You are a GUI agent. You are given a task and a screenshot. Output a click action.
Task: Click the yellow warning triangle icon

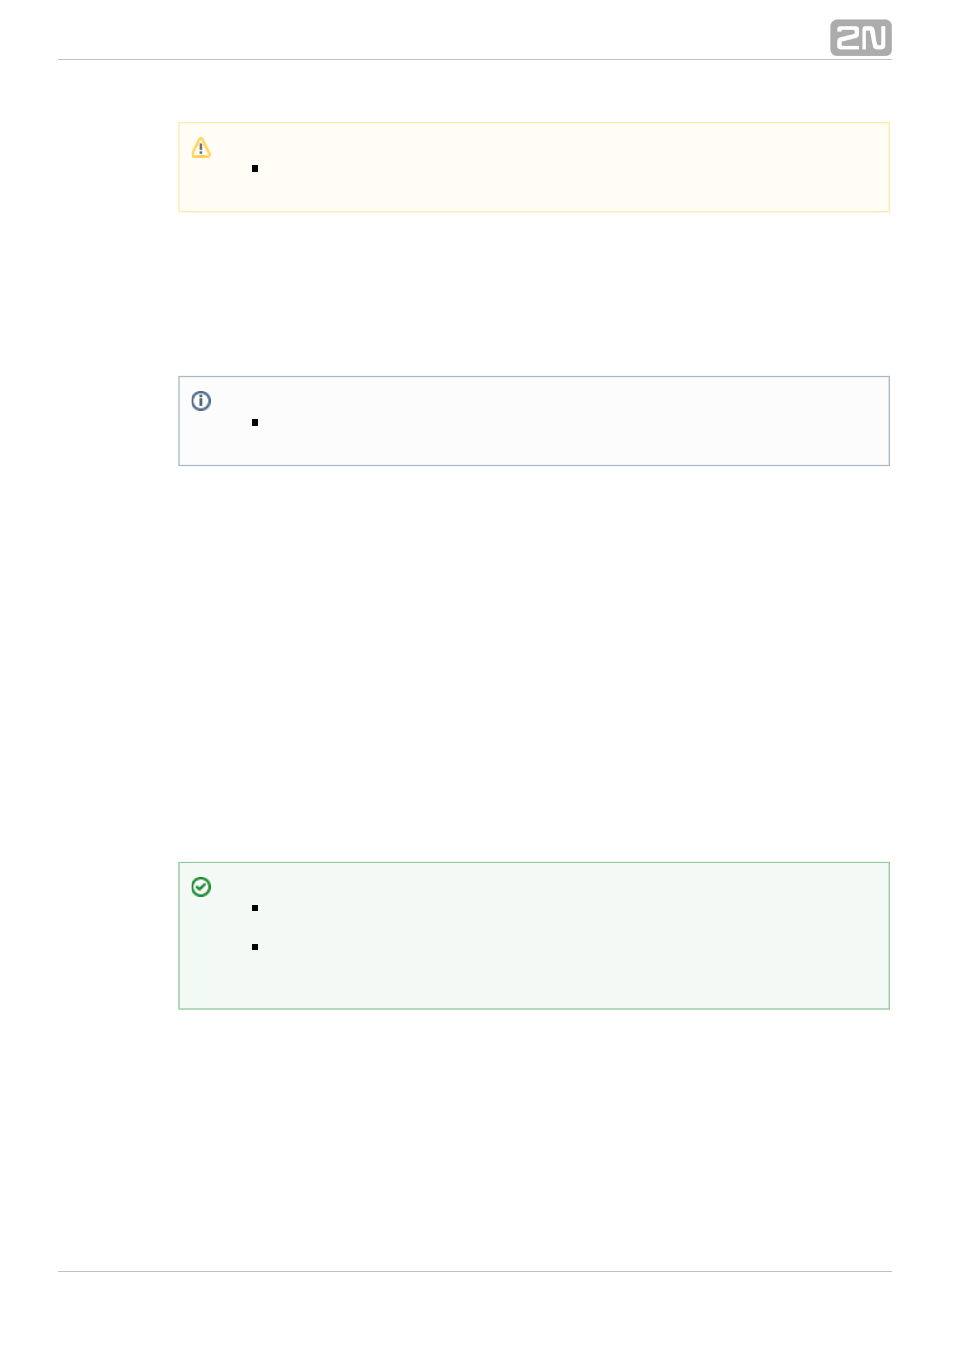tap(201, 148)
